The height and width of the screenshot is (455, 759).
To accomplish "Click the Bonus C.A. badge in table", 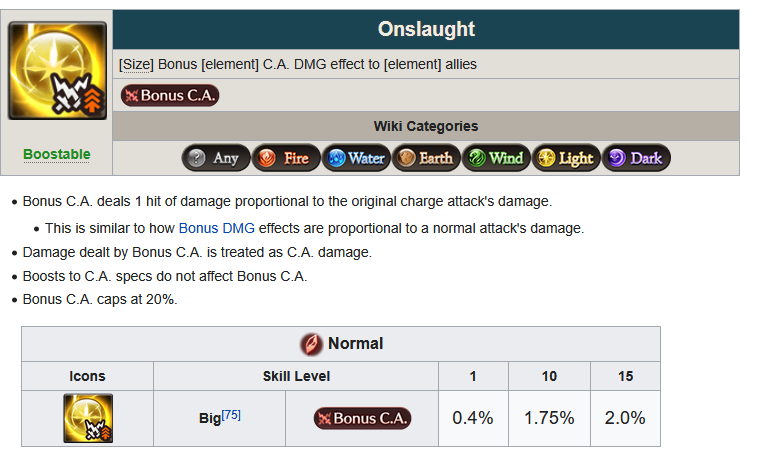I will (x=362, y=418).
